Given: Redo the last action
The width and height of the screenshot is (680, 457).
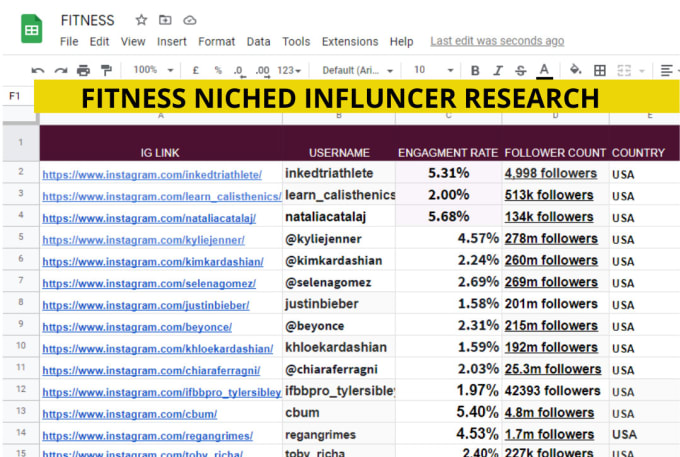Looking at the screenshot, I should 61,70.
